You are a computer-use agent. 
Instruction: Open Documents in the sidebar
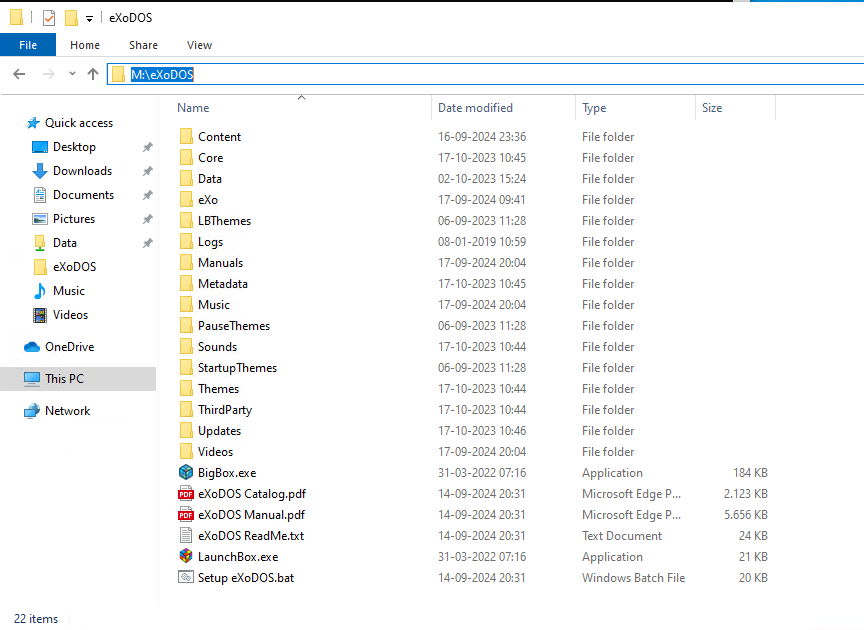[x=83, y=195]
